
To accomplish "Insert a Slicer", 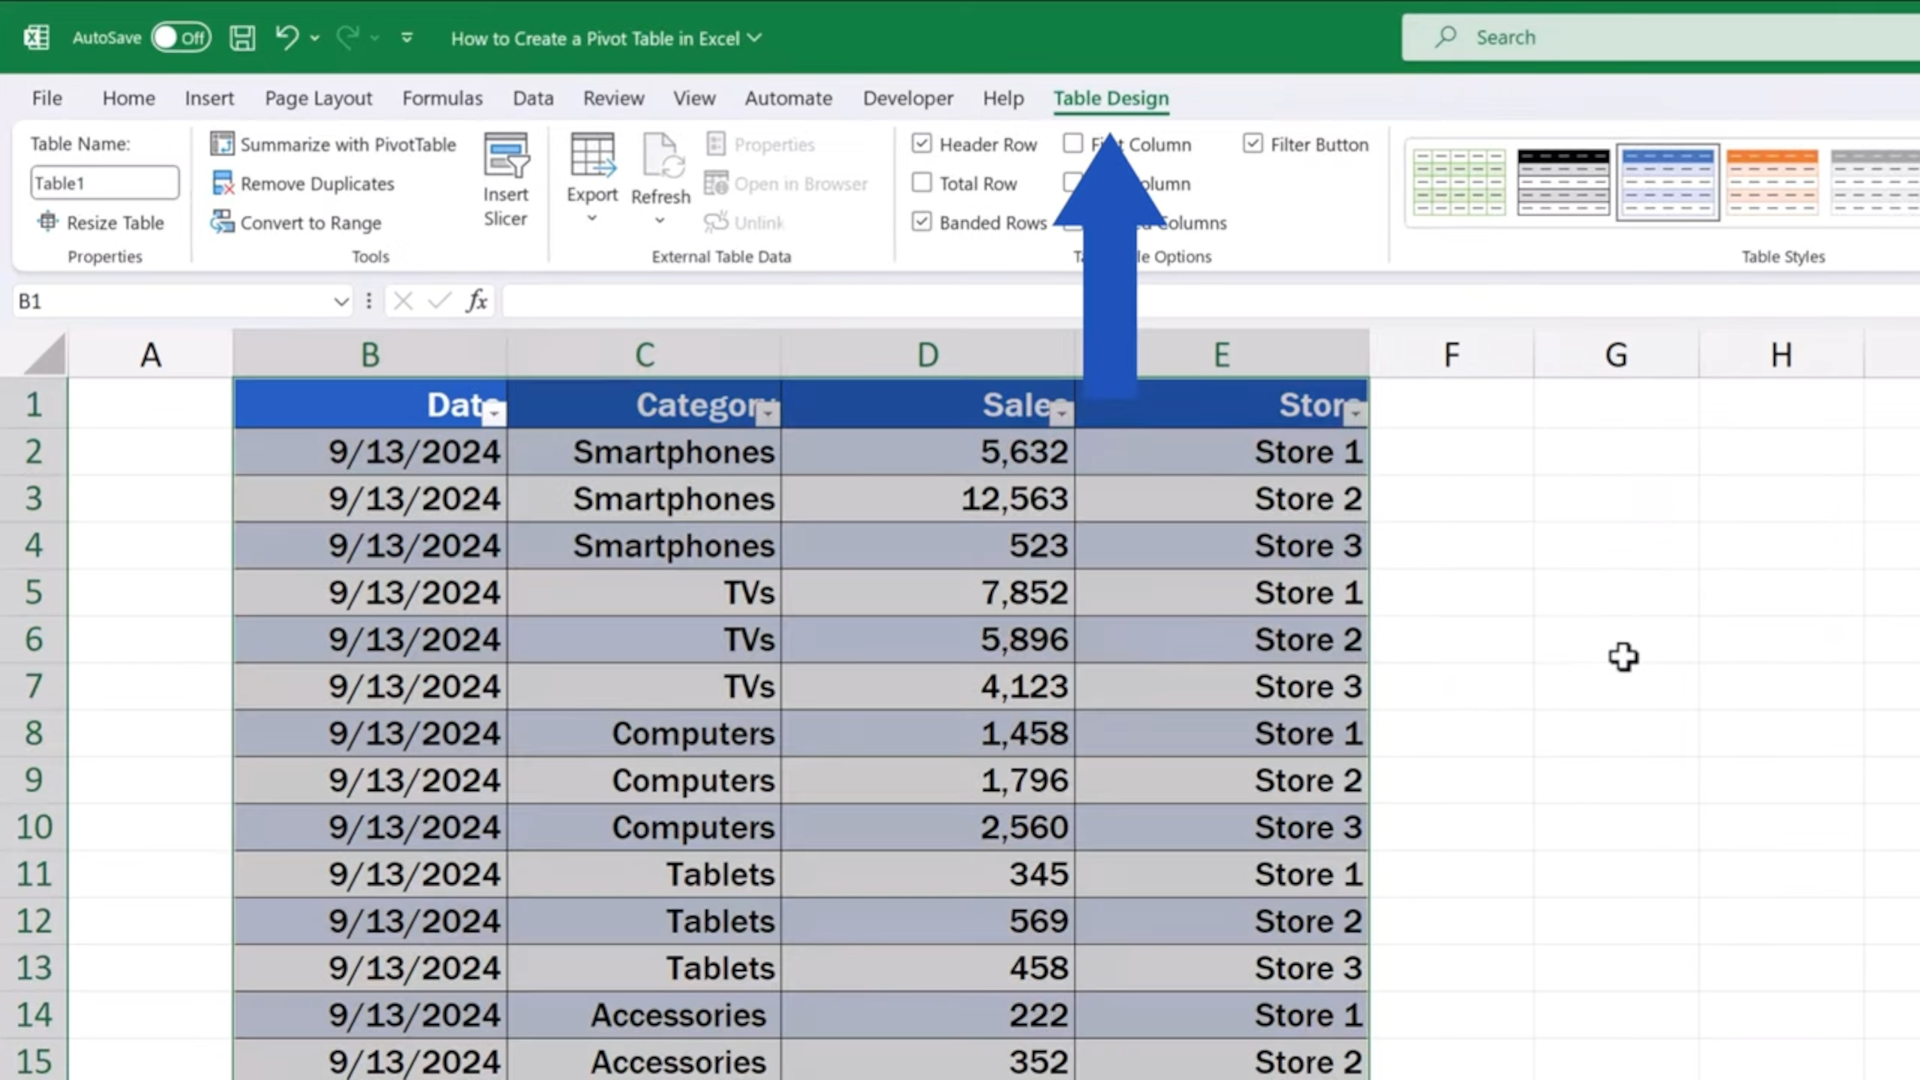I will point(506,178).
